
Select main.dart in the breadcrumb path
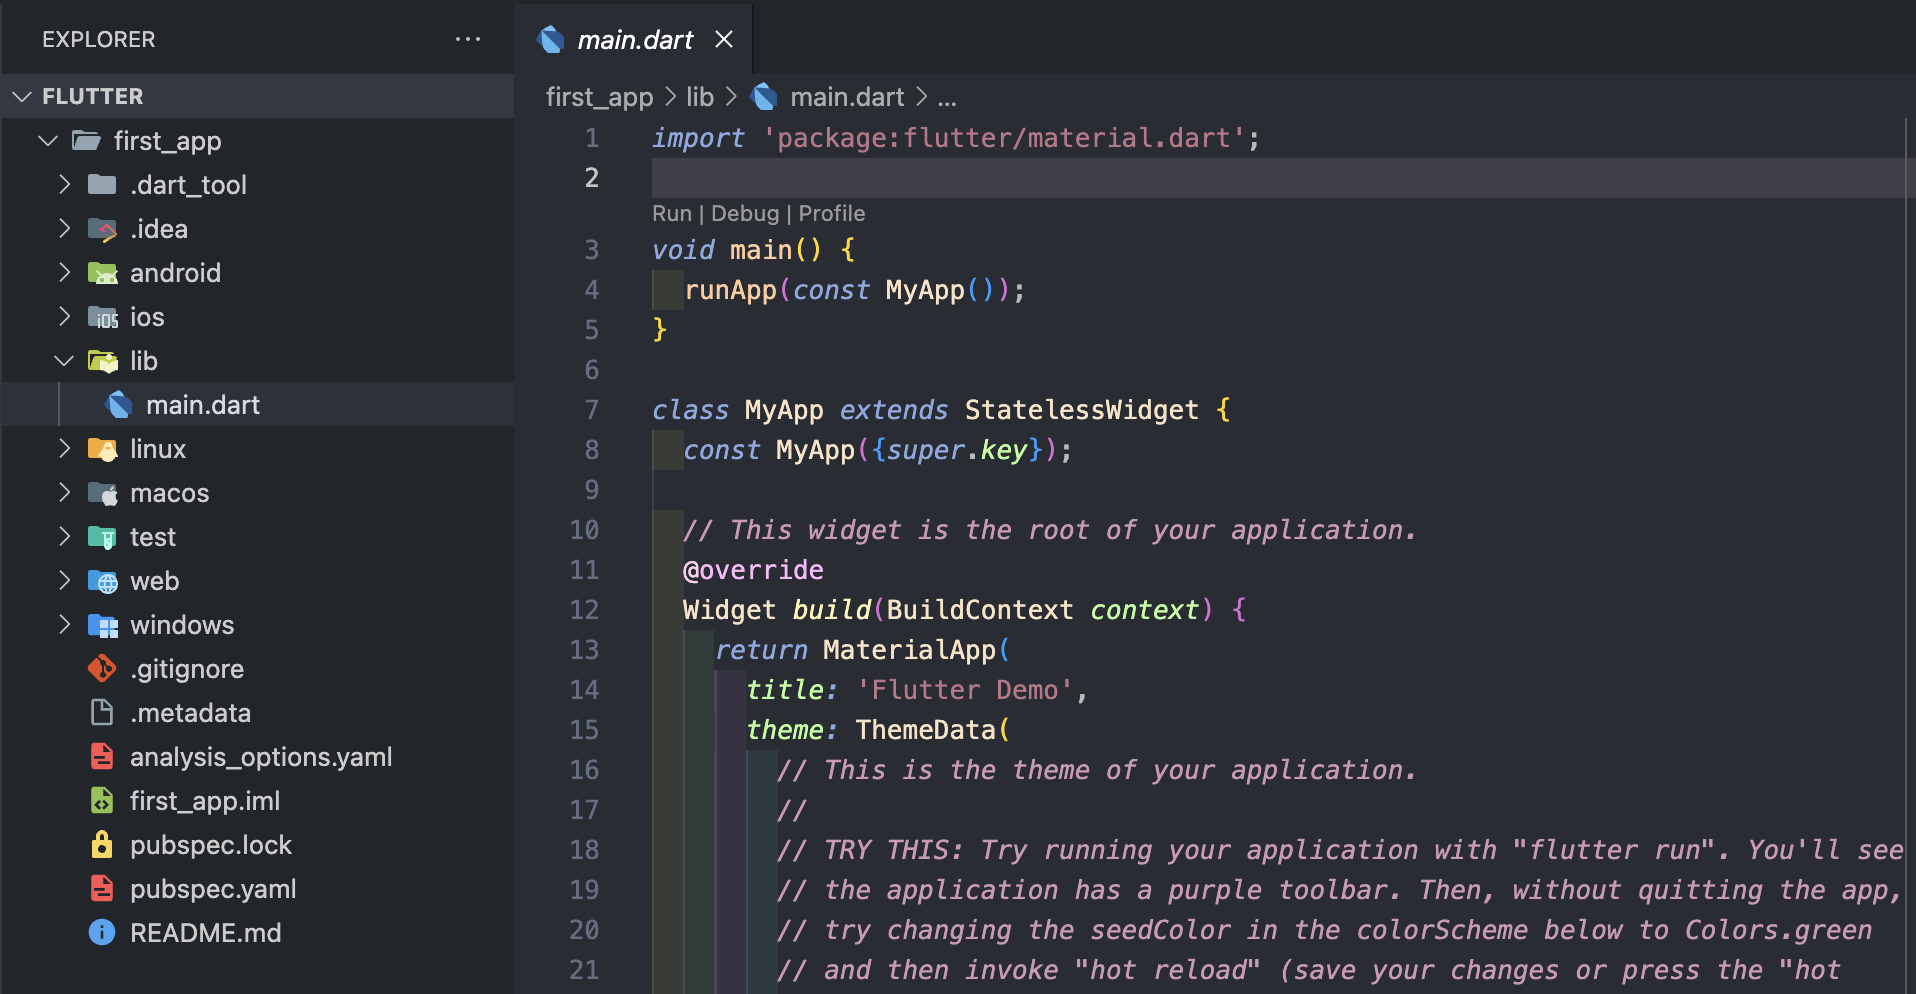pos(847,97)
